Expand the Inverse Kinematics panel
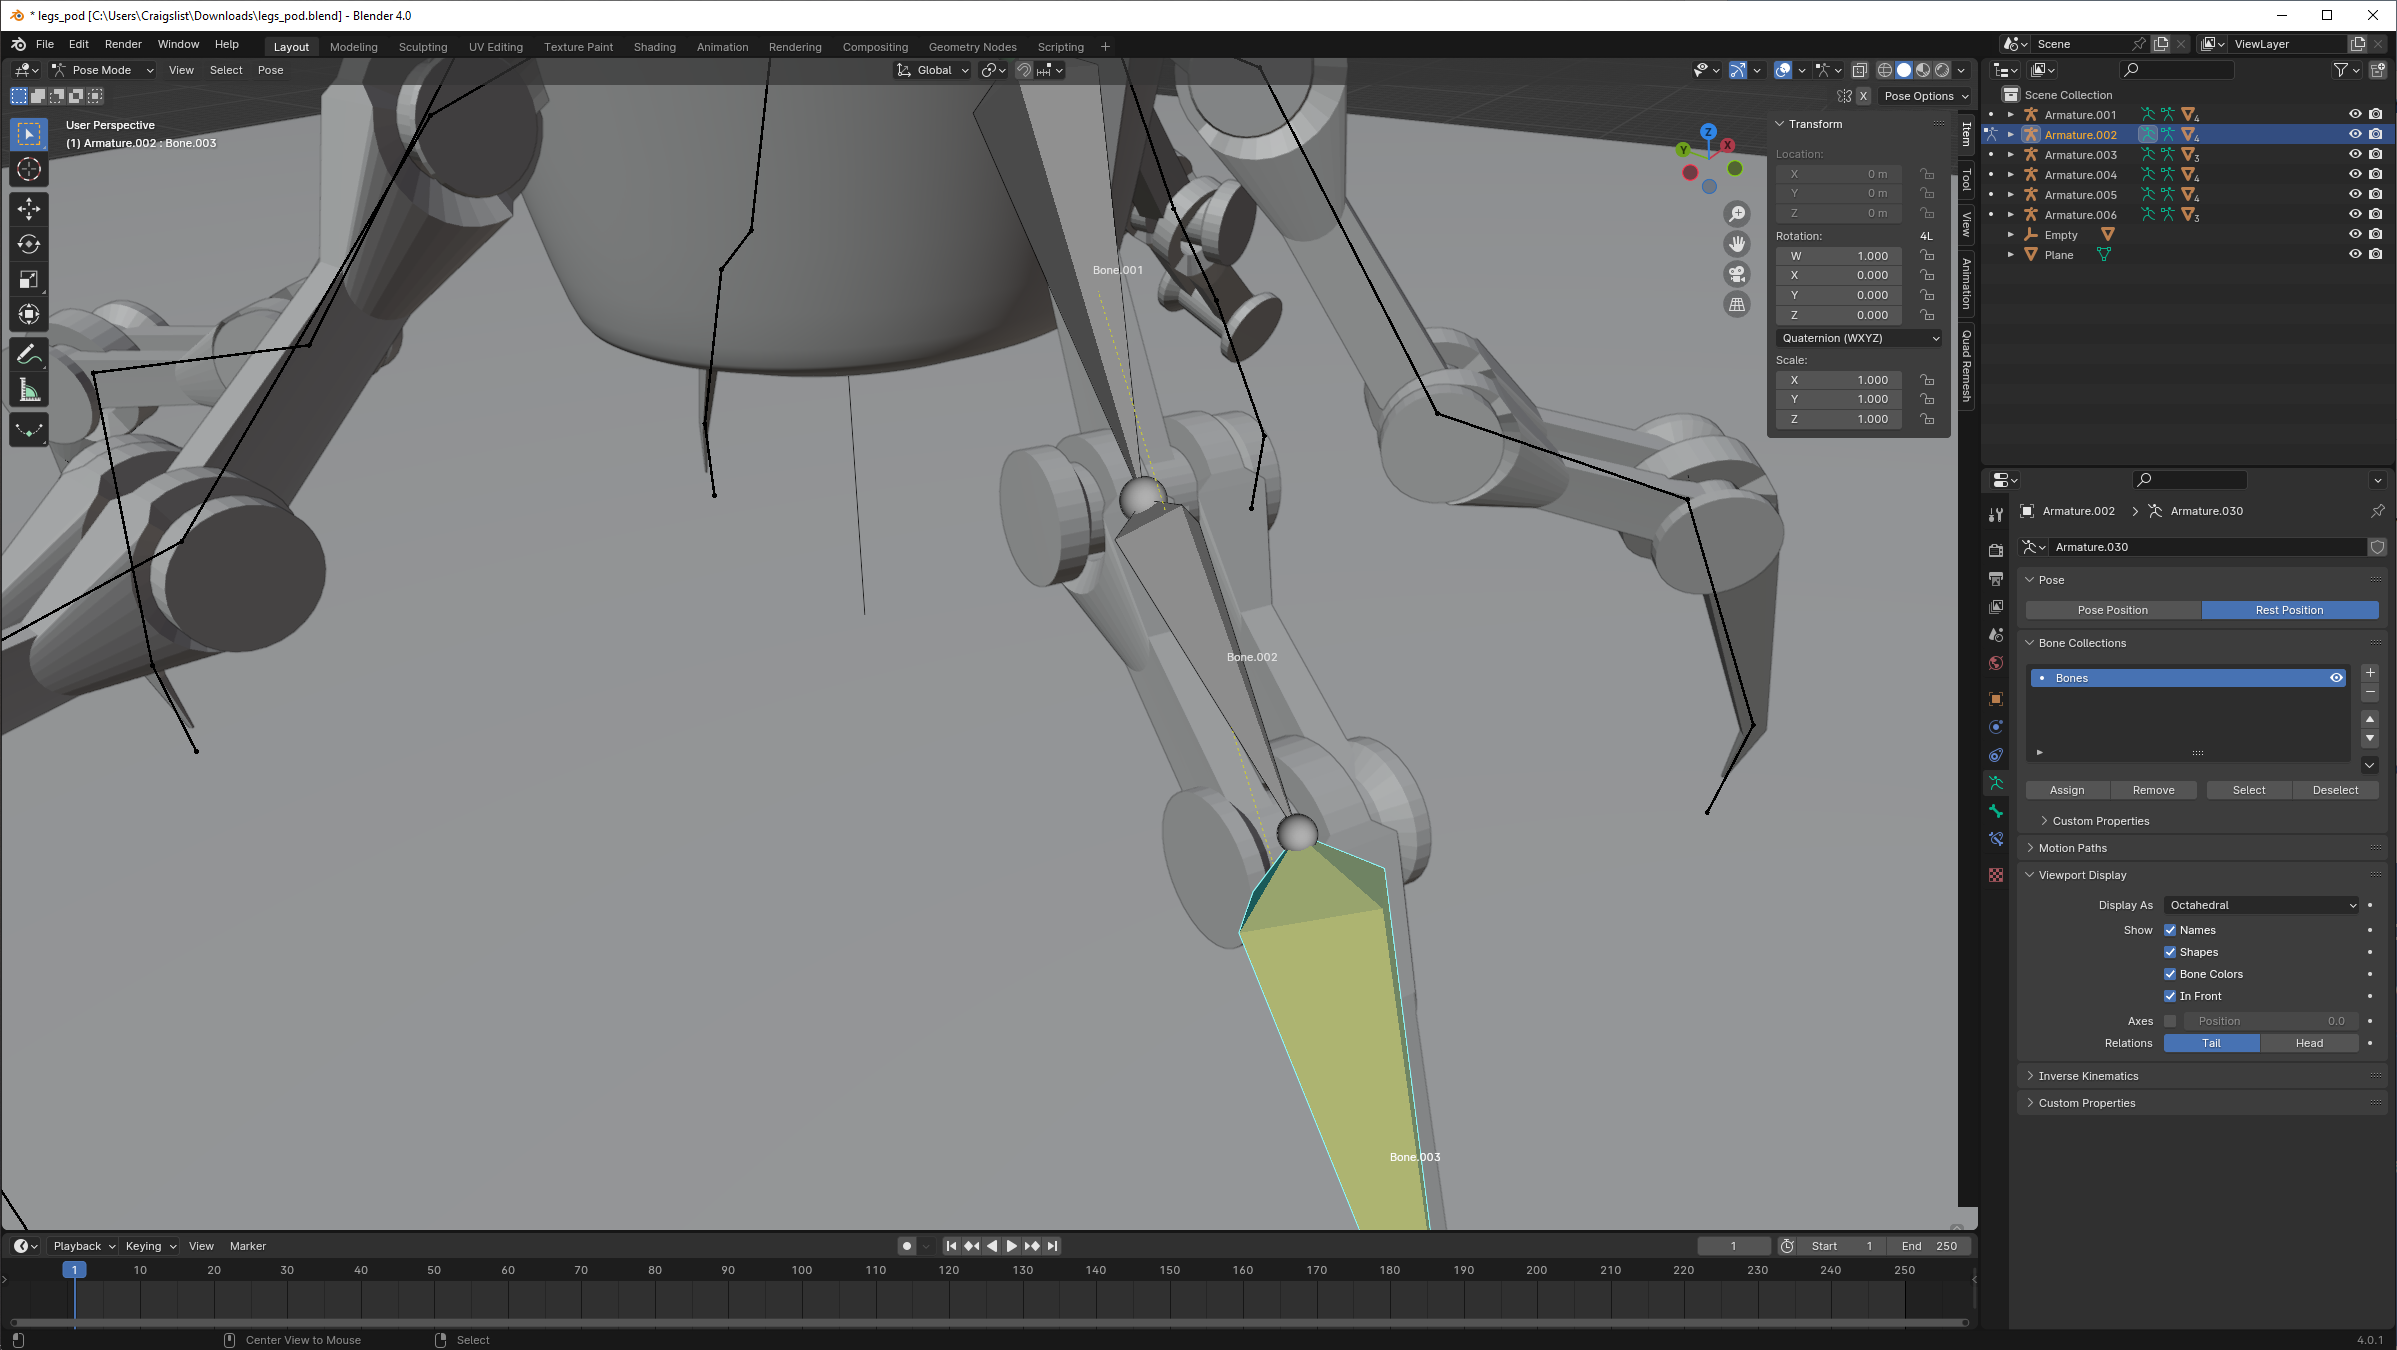The height and width of the screenshot is (1350, 2397). (x=2088, y=1076)
